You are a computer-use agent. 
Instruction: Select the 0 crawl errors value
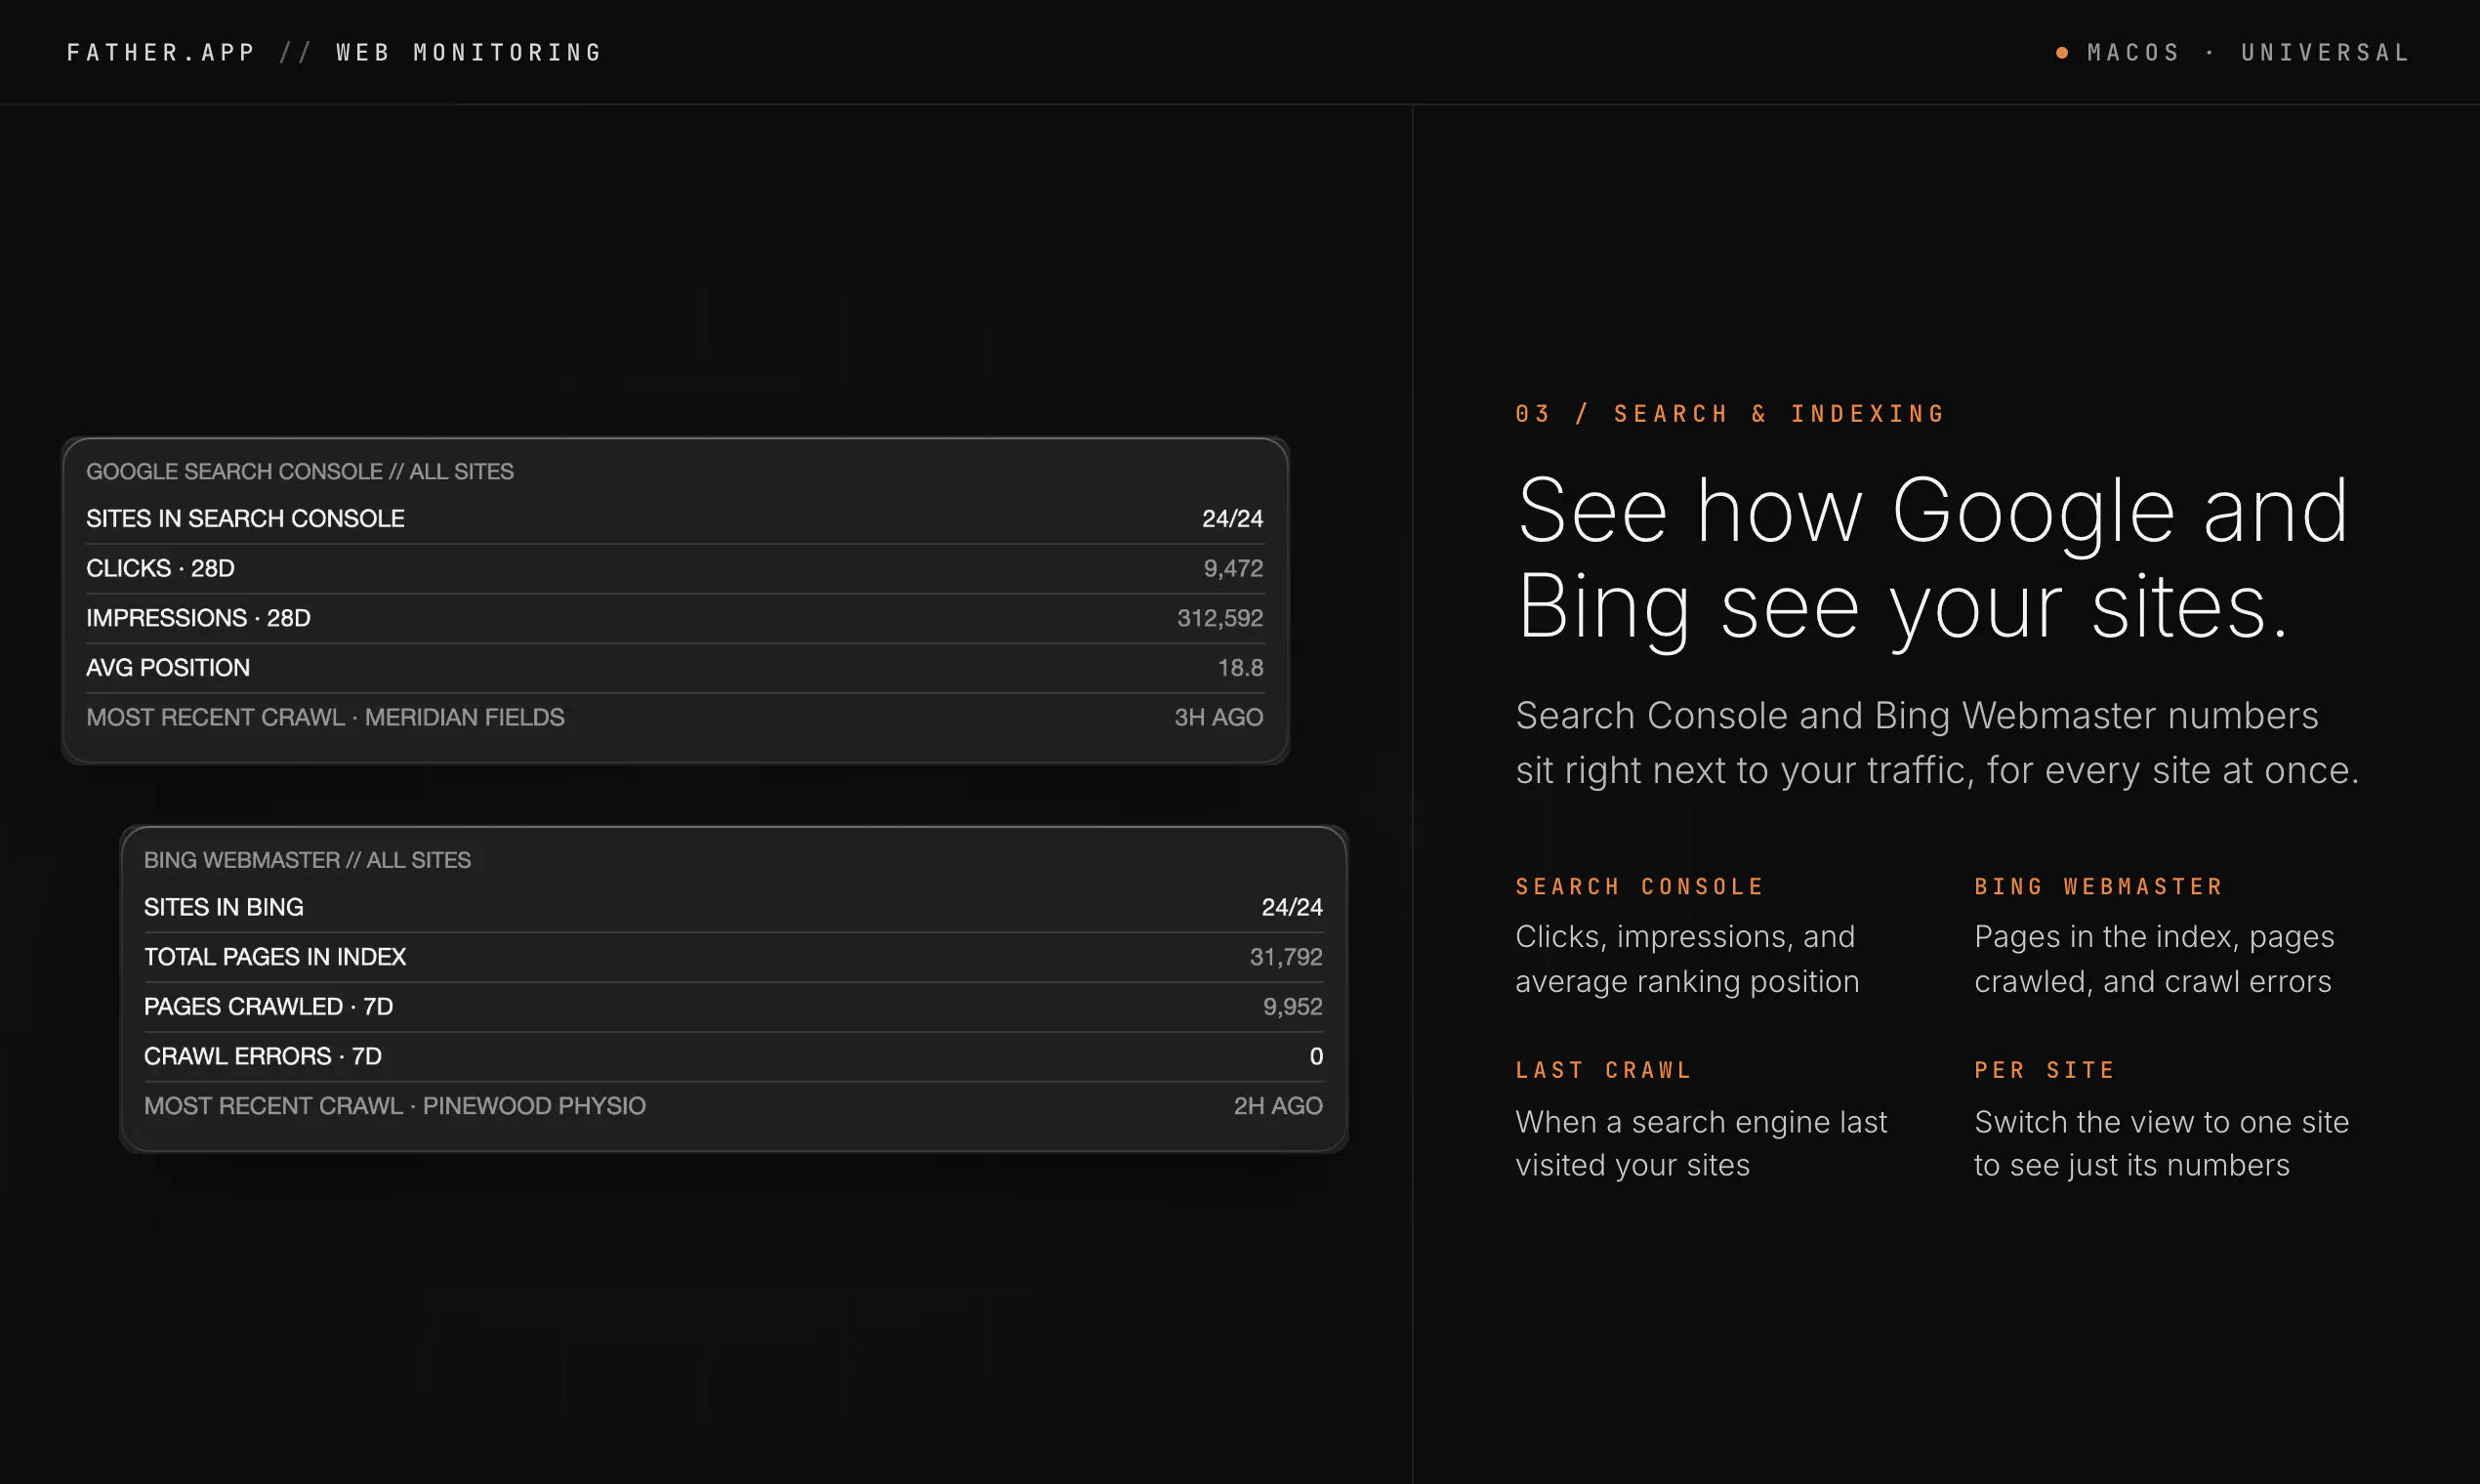coord(1316,1056)
